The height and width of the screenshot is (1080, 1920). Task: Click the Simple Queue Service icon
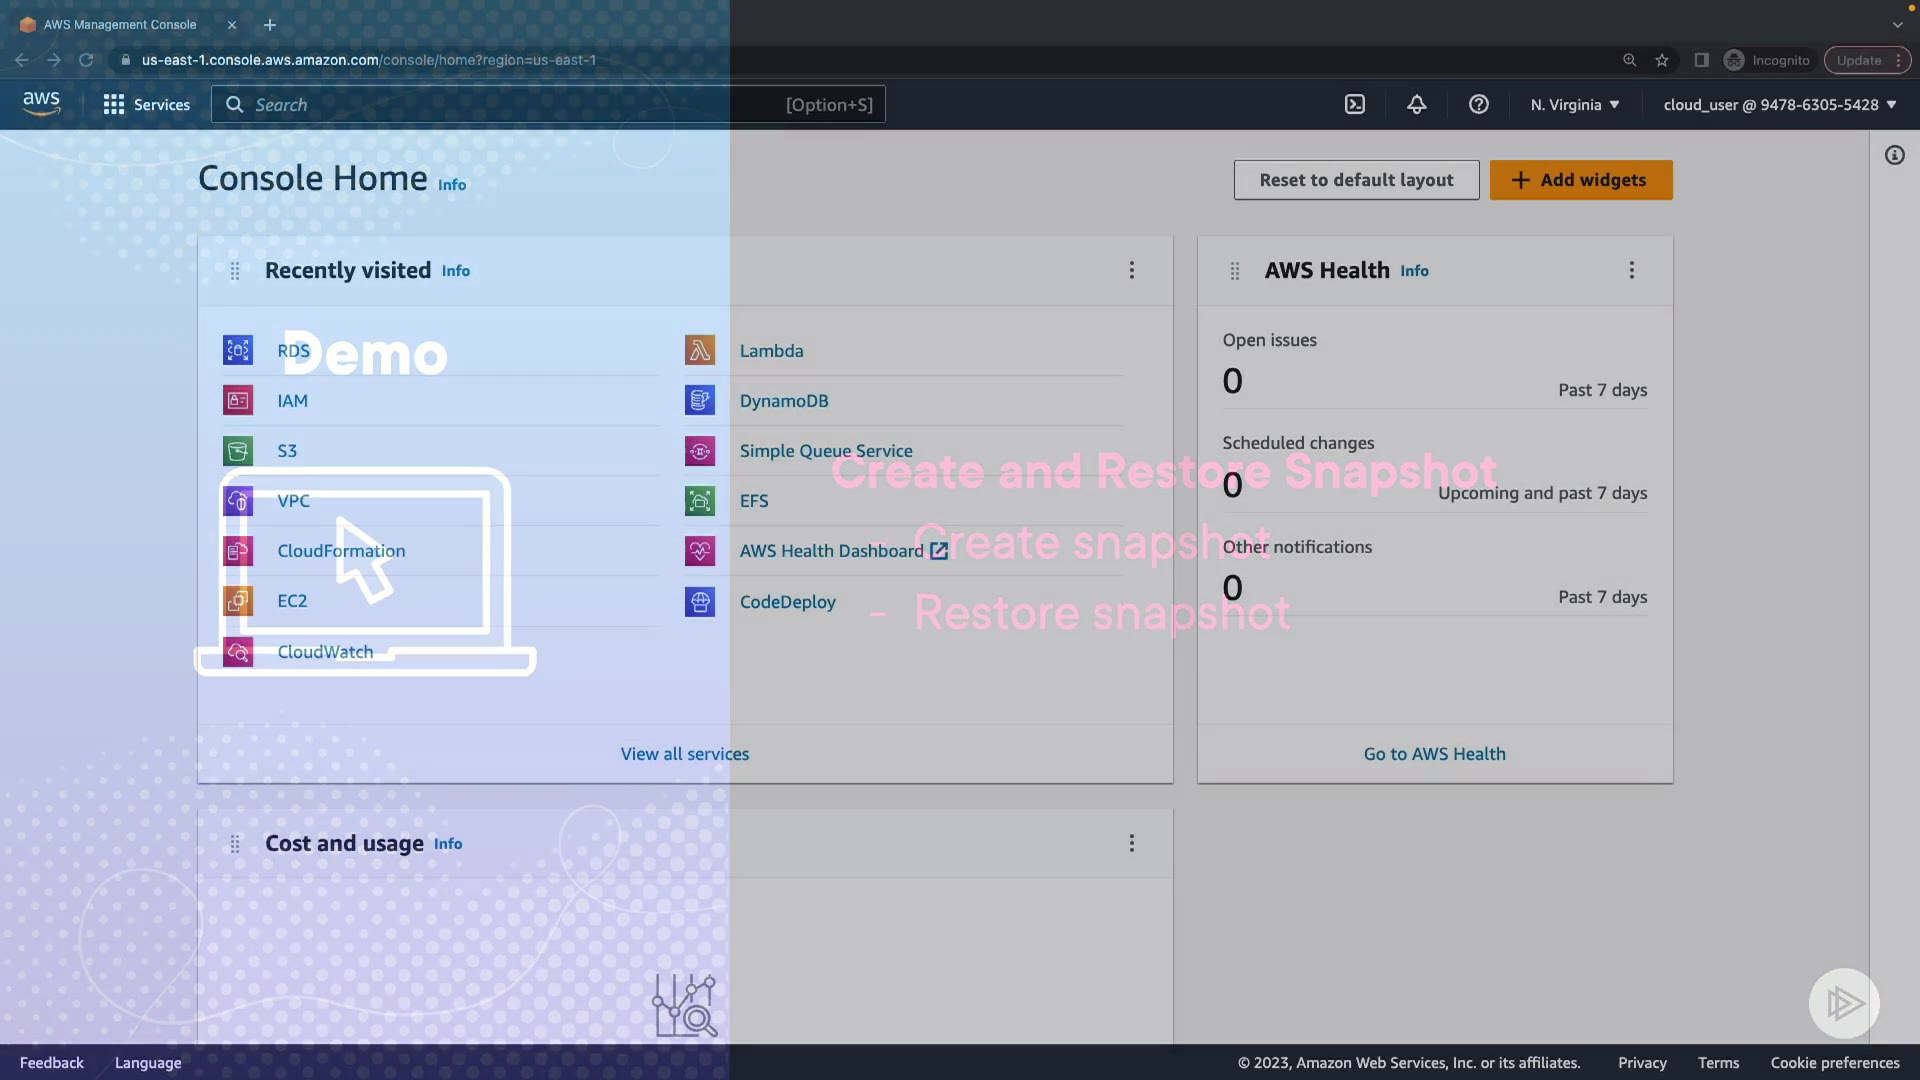(x=700, y=451)
